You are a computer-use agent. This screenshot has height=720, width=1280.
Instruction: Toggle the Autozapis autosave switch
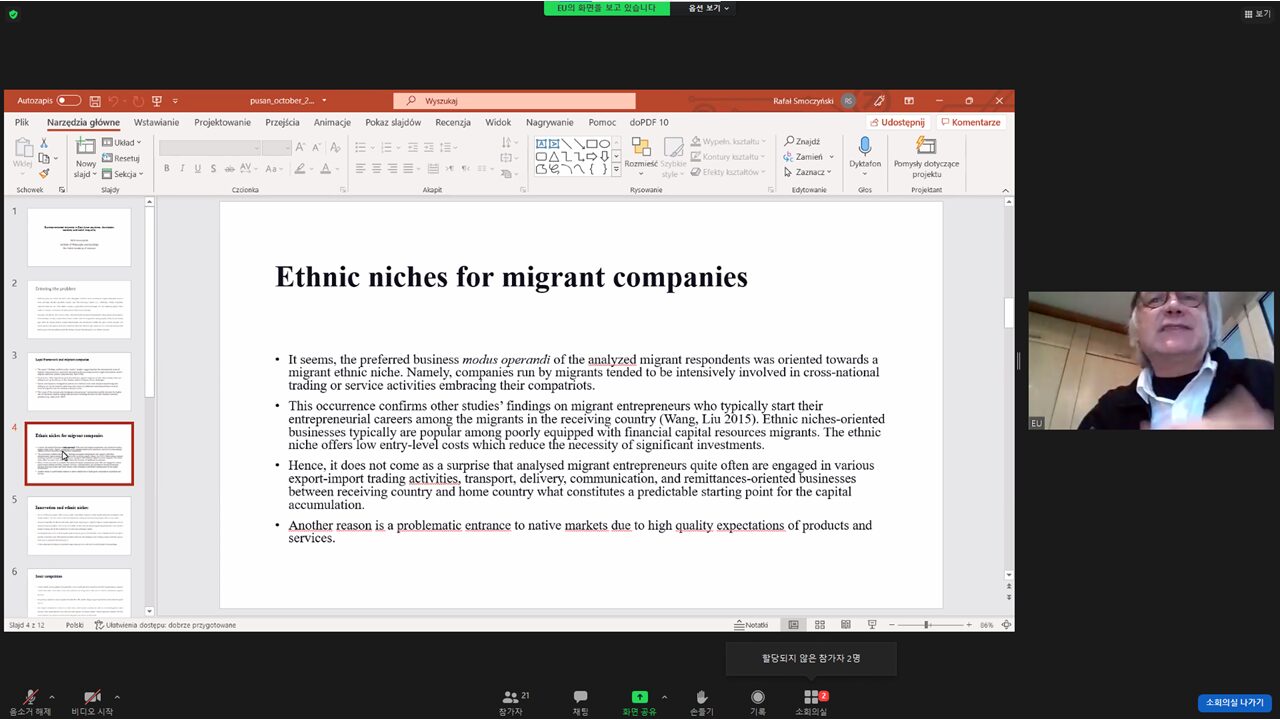pos(68,101)
